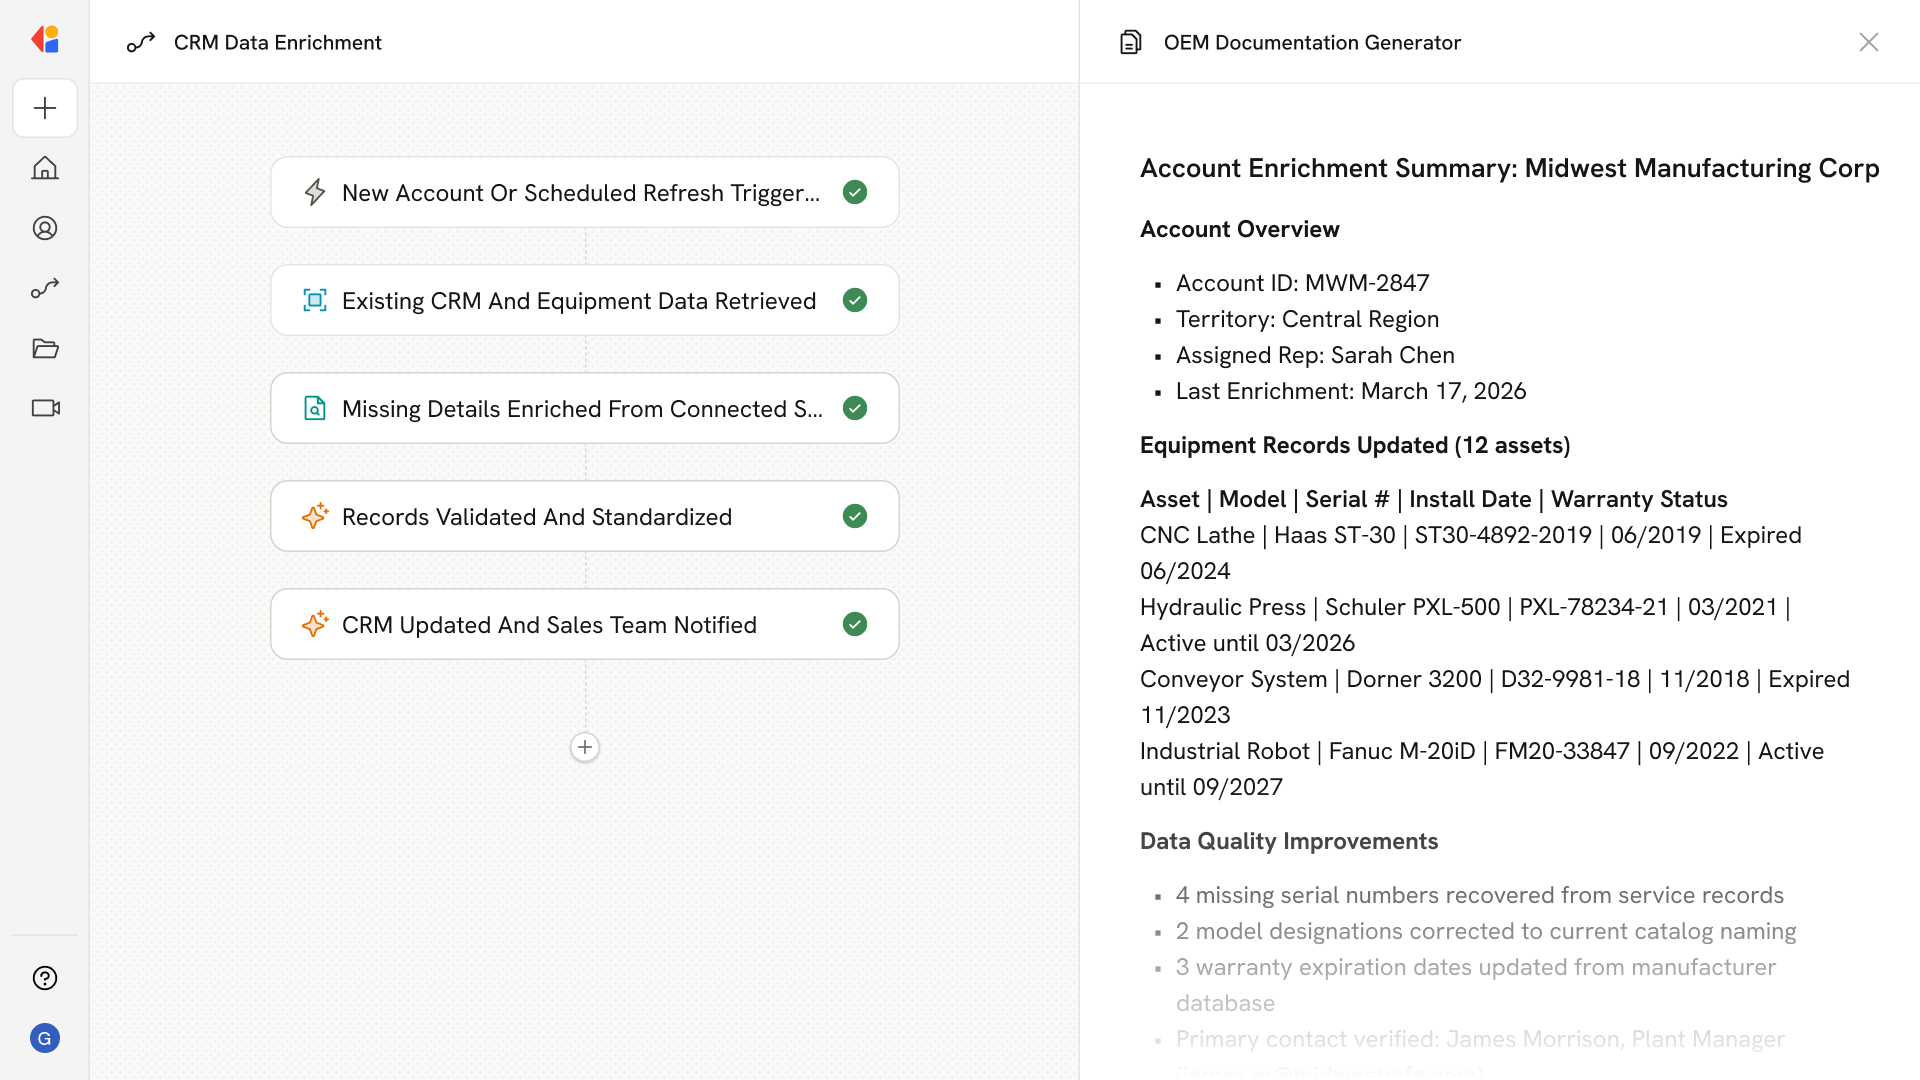Click the app logo at top left

[45, 40]
